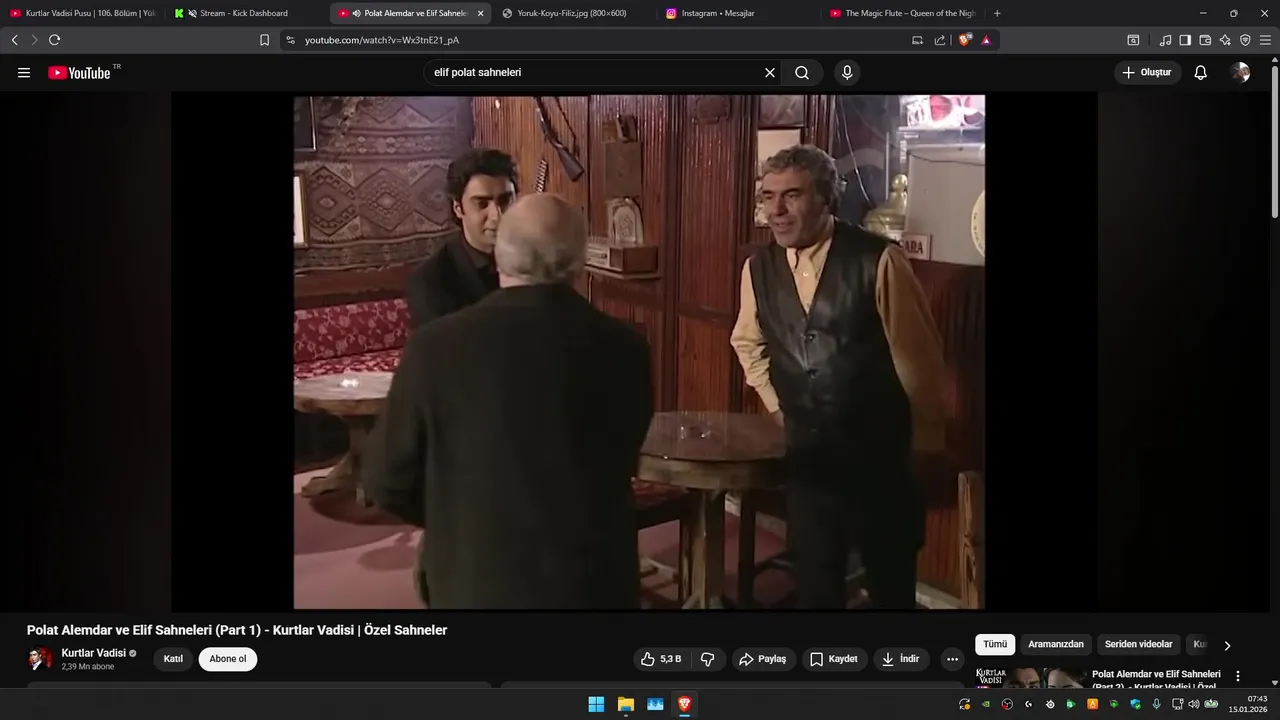The image size is (1280, 720).
Task: Subscribe with Abone ol button
Action: click(228, 659)
